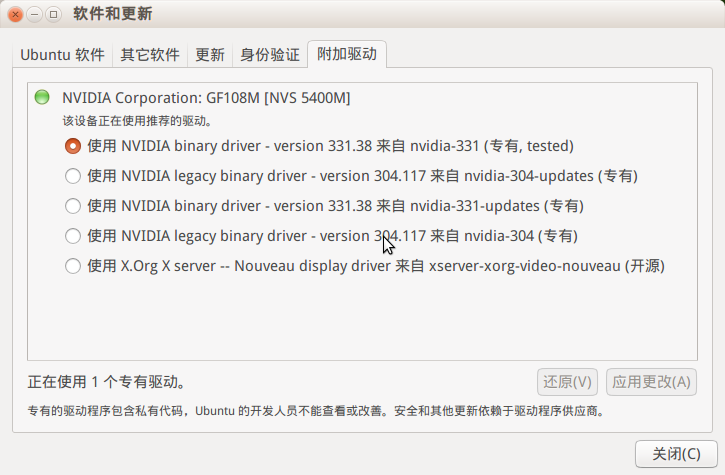725x475 pixels.
Task: Select the 附加驱动 tab
Action: point(347,54)
